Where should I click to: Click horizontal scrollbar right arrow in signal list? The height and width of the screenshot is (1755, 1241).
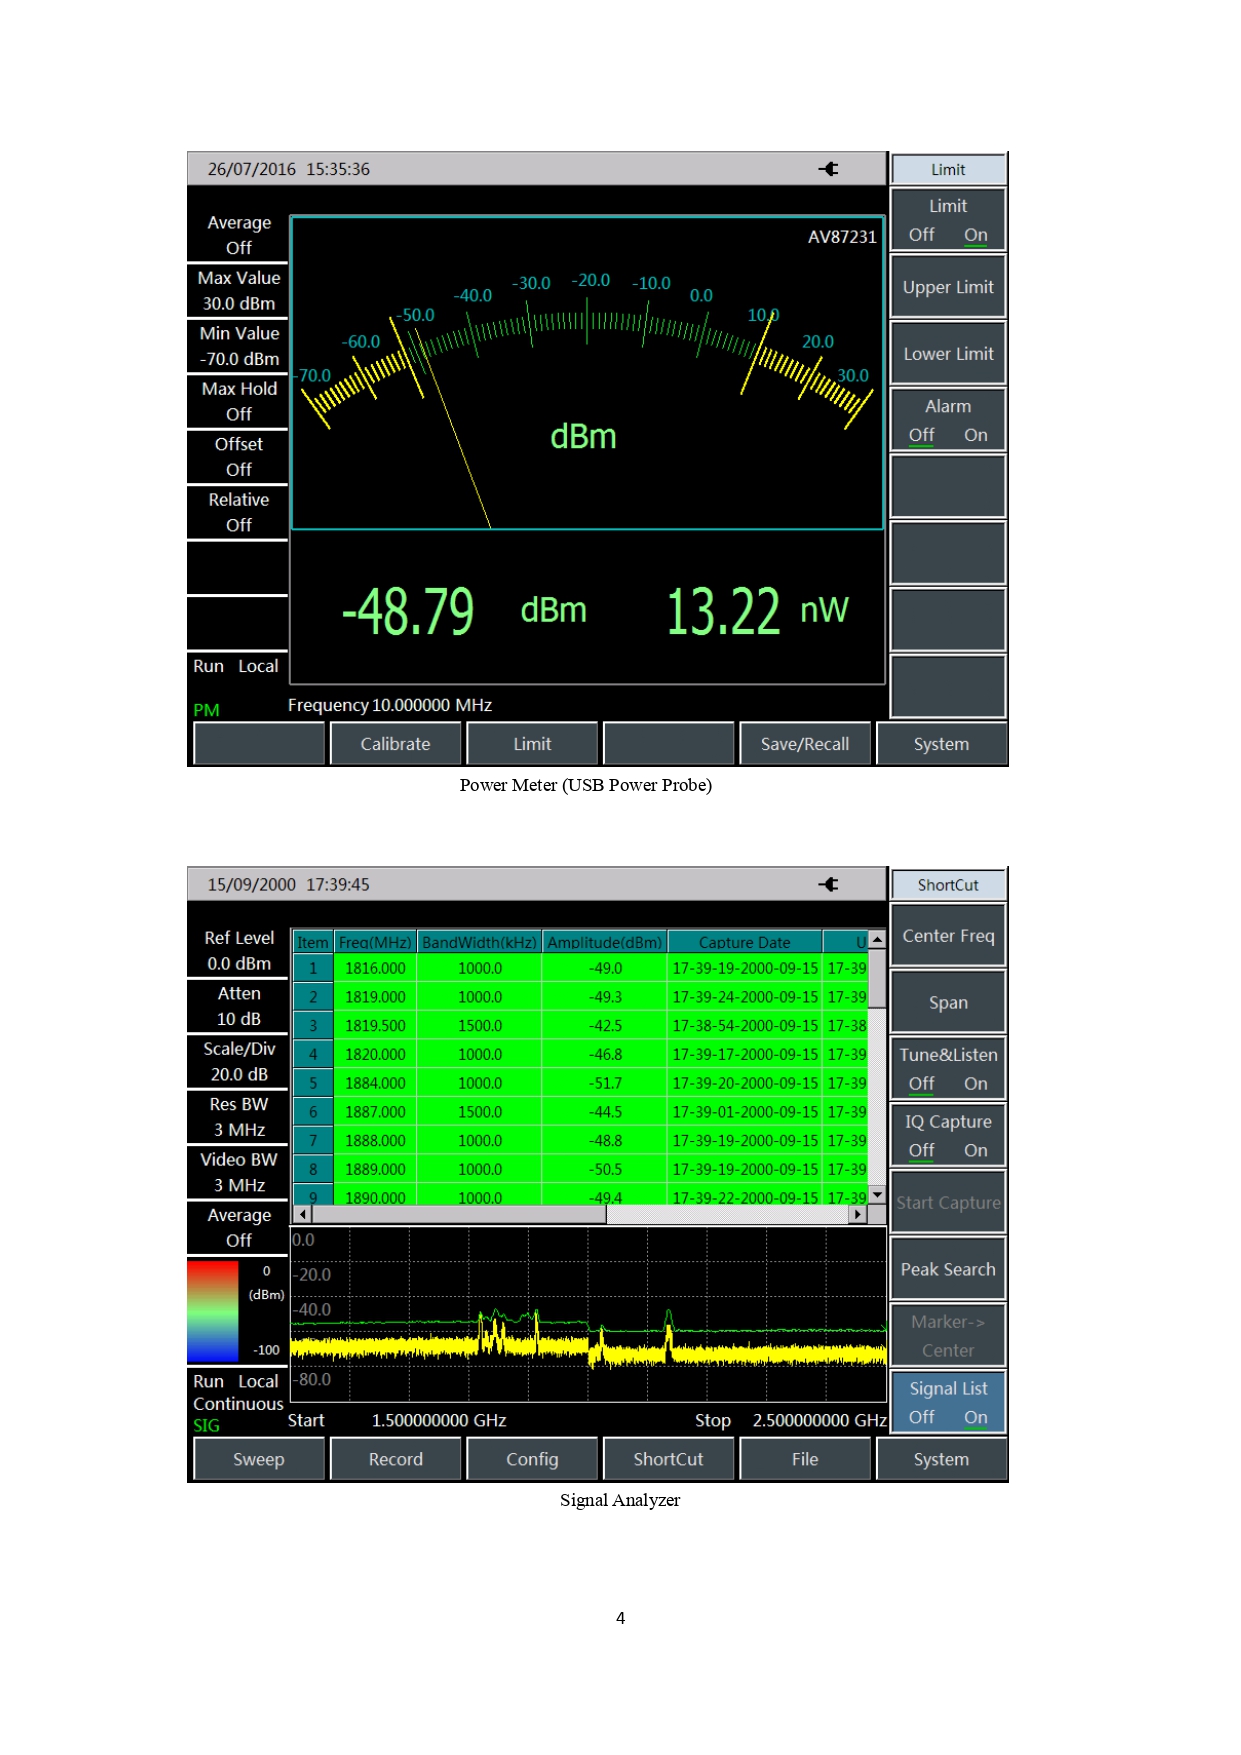point(857,1214)
